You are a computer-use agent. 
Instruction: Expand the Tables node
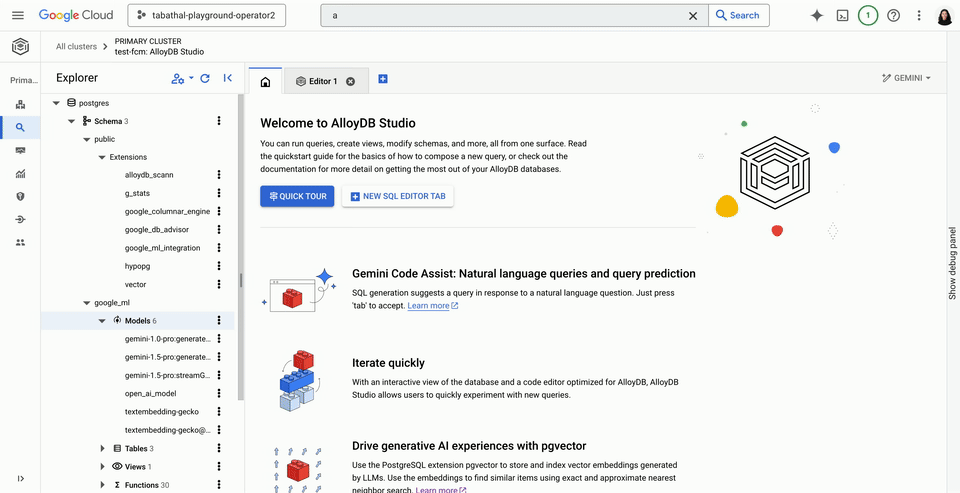pyautogui.click(x=102, y=449)
